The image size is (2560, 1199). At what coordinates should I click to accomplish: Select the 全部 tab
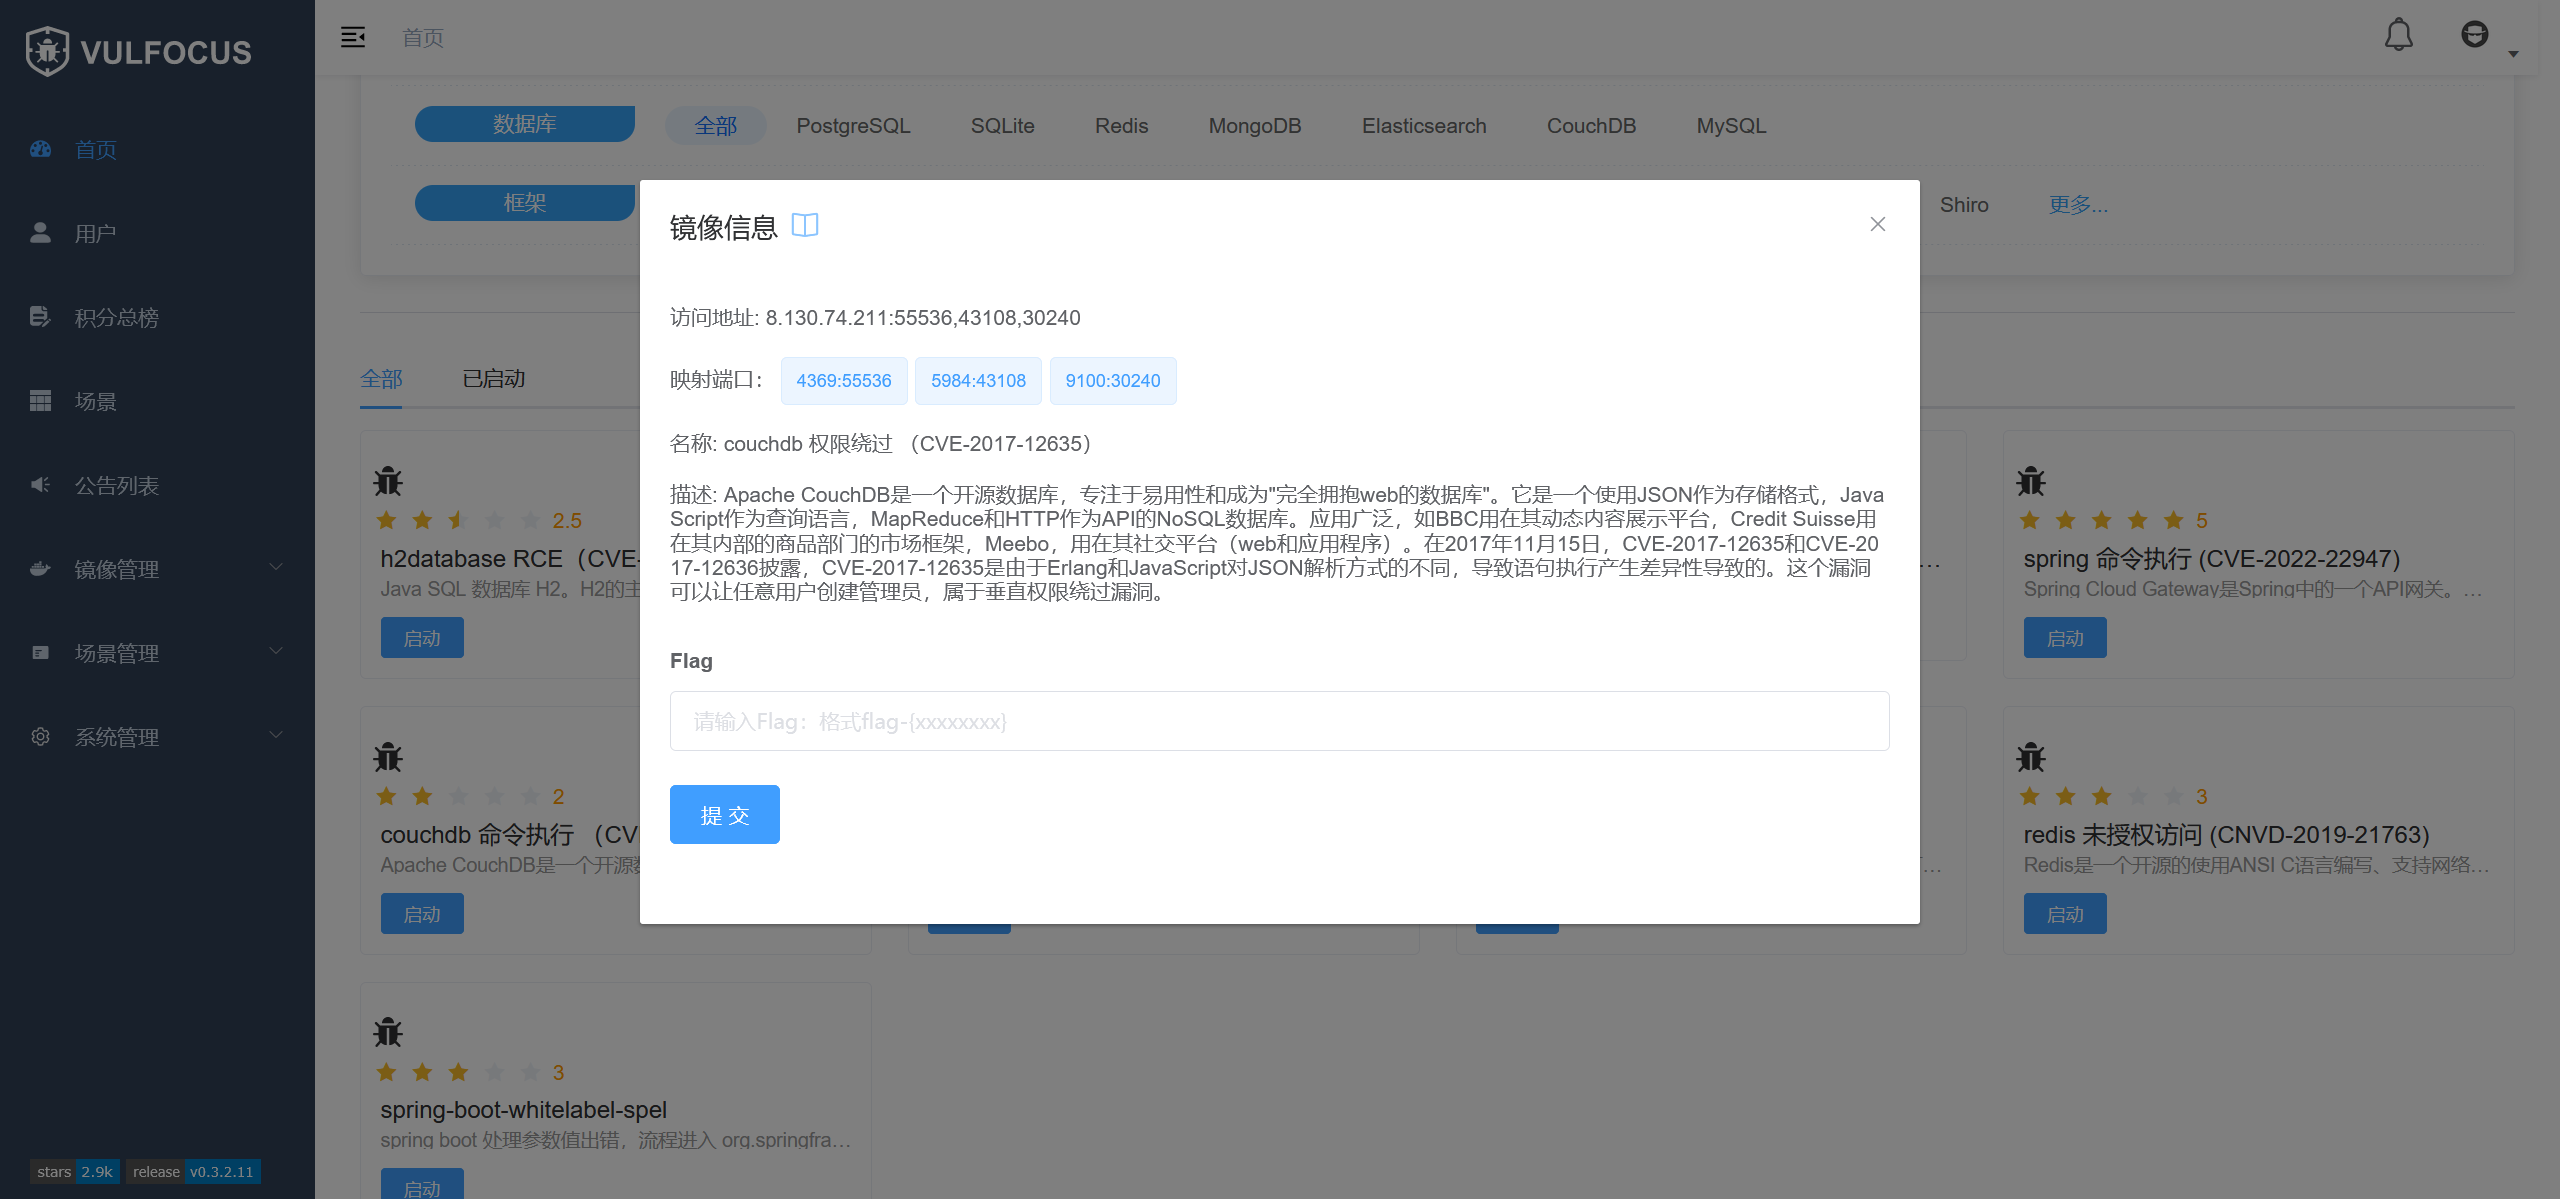click(381, 379)
